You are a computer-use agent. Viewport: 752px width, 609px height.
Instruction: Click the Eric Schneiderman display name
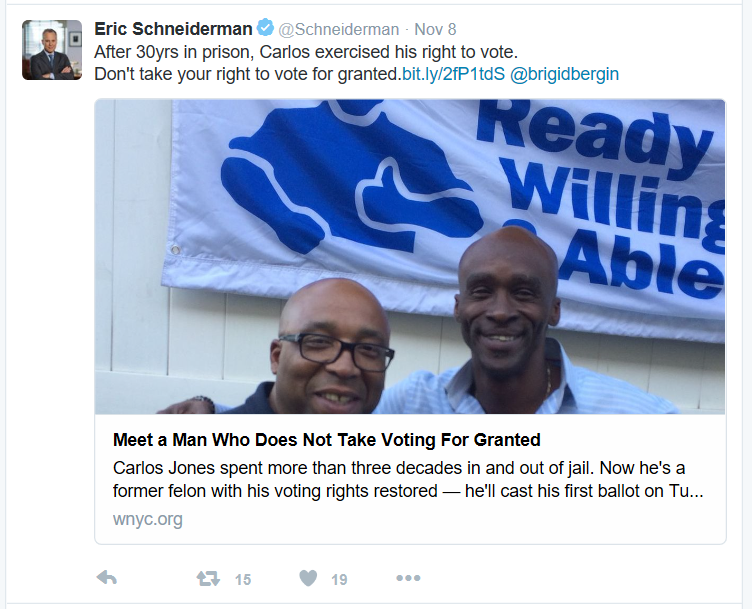(x=173, y=29)
